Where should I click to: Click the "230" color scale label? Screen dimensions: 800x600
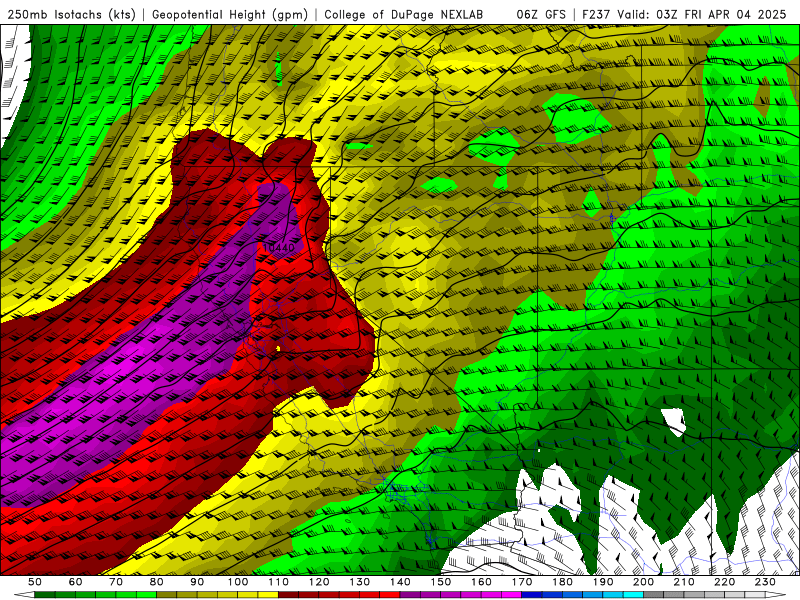(766, 582)
